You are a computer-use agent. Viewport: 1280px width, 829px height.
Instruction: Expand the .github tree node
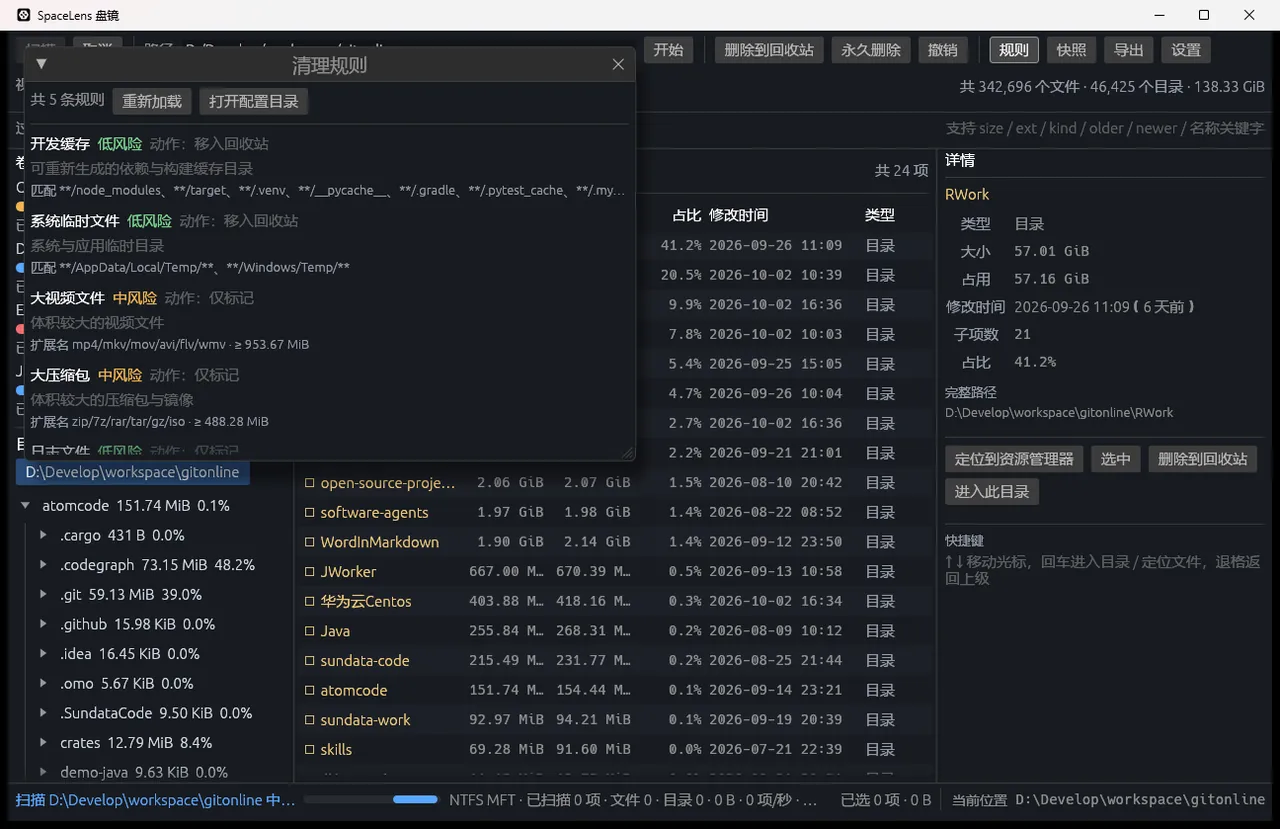43,624
